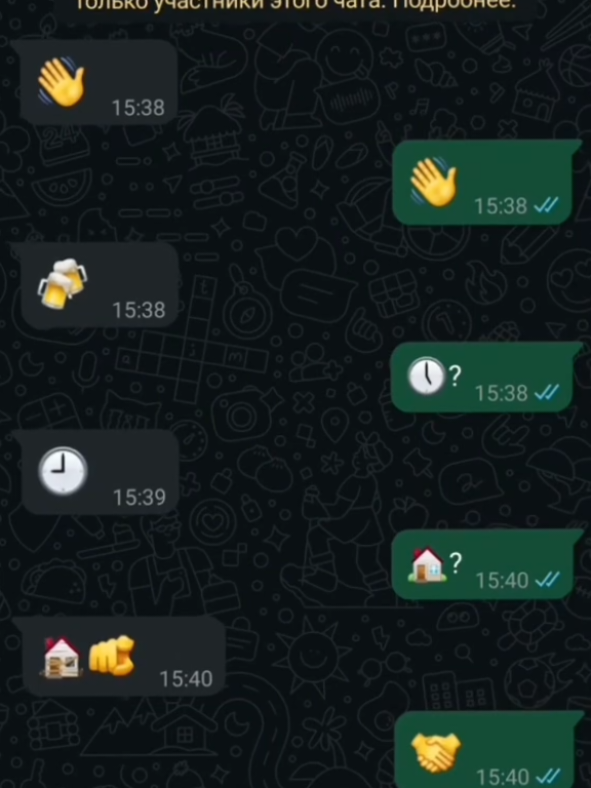Tap 15:40 timestamp on house and fist message
This screenshot has height=788, width=591.
[186, 679]
